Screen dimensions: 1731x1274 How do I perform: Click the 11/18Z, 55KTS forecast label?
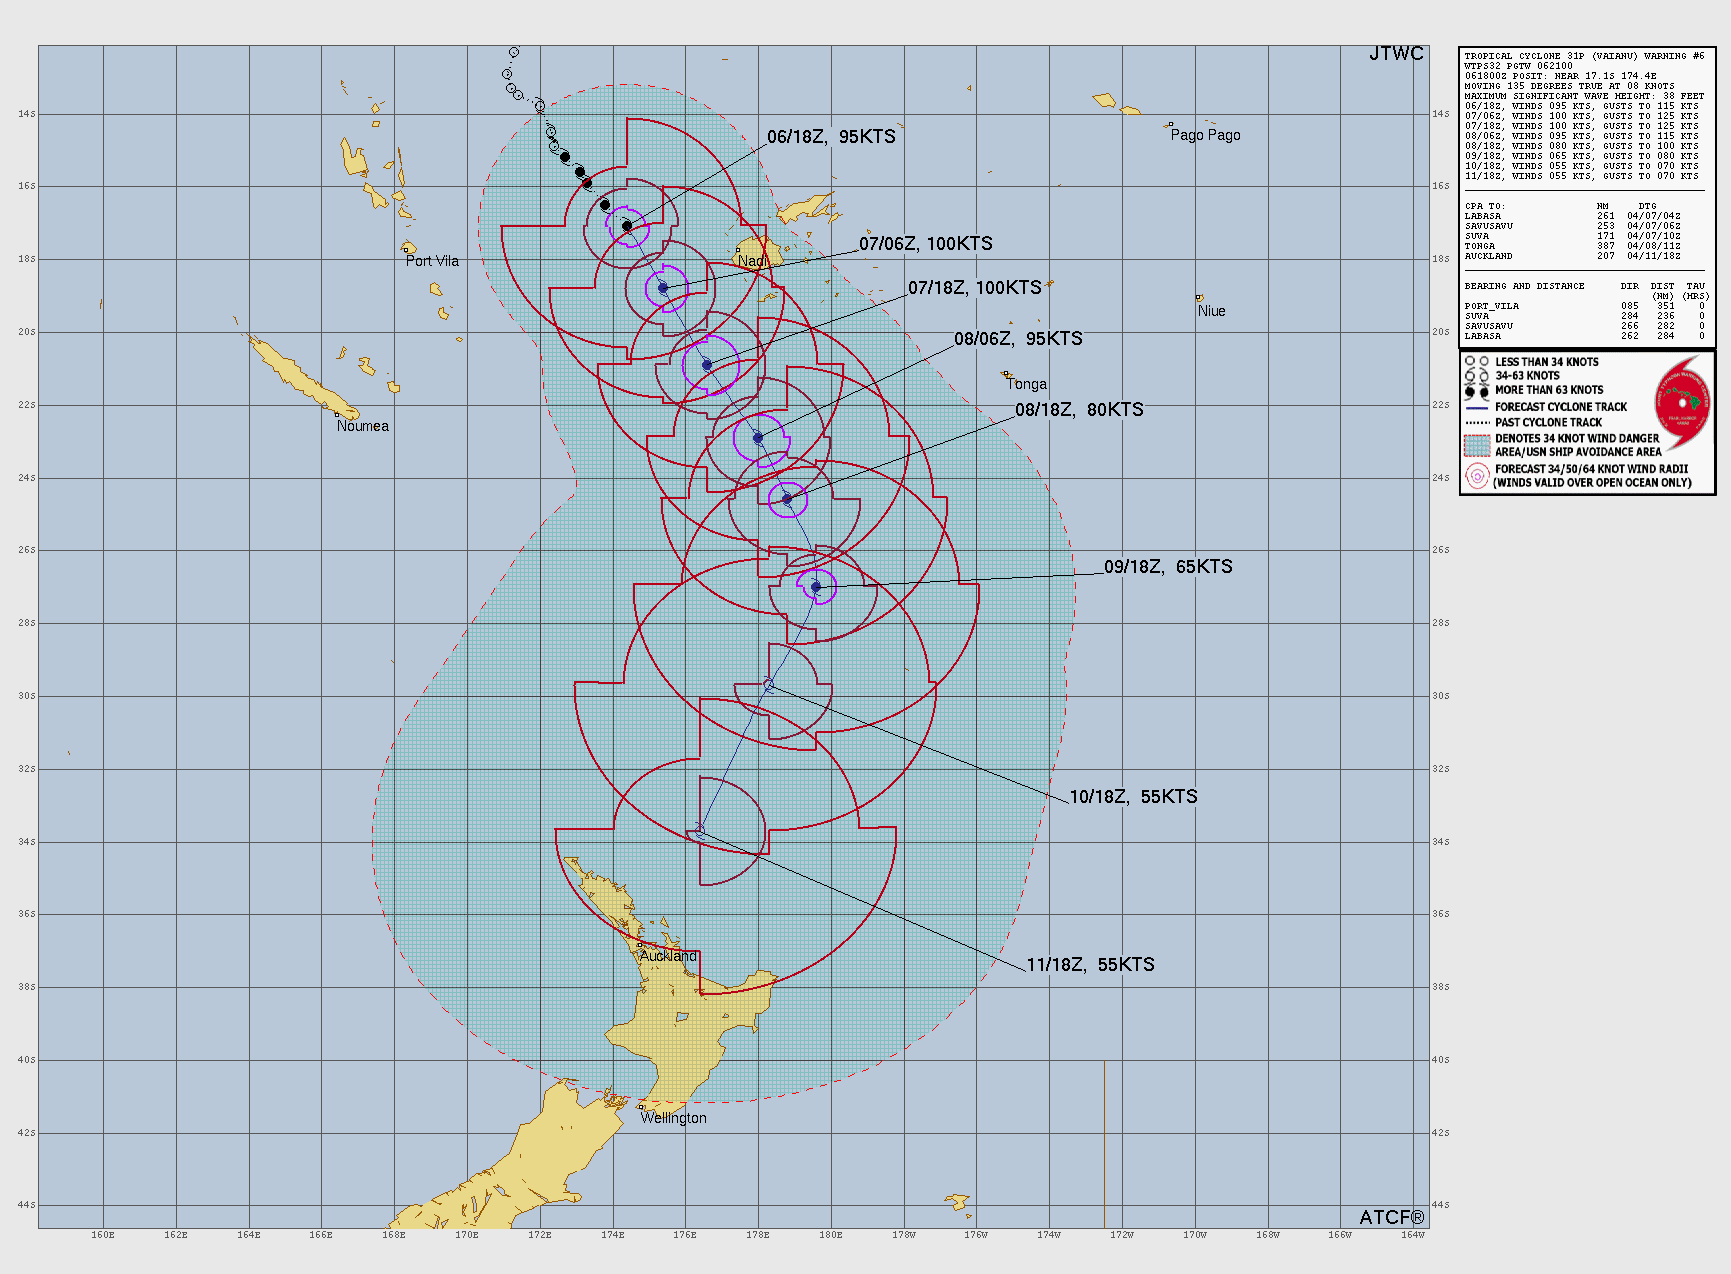[x=1090, y=965]
